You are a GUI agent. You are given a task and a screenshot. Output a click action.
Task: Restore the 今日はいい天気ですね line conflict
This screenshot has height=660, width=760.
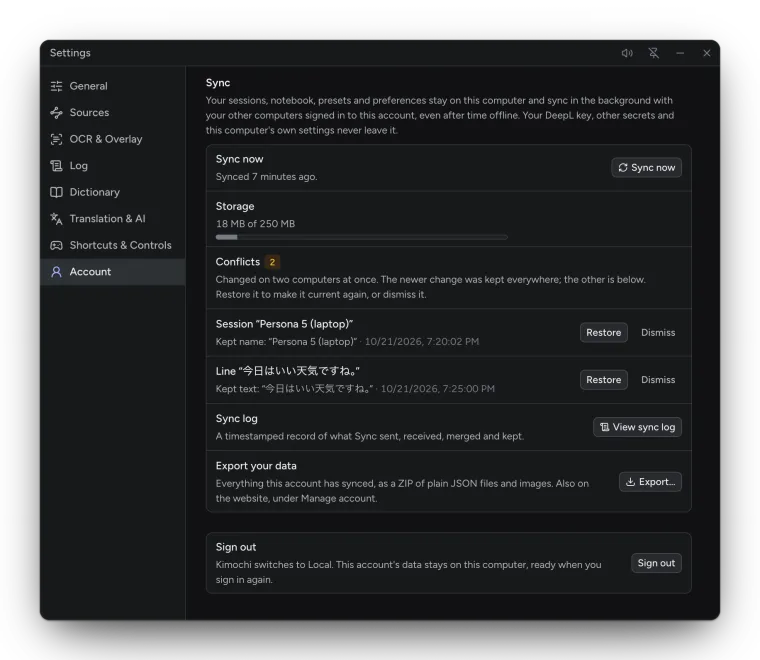[603, 380]
